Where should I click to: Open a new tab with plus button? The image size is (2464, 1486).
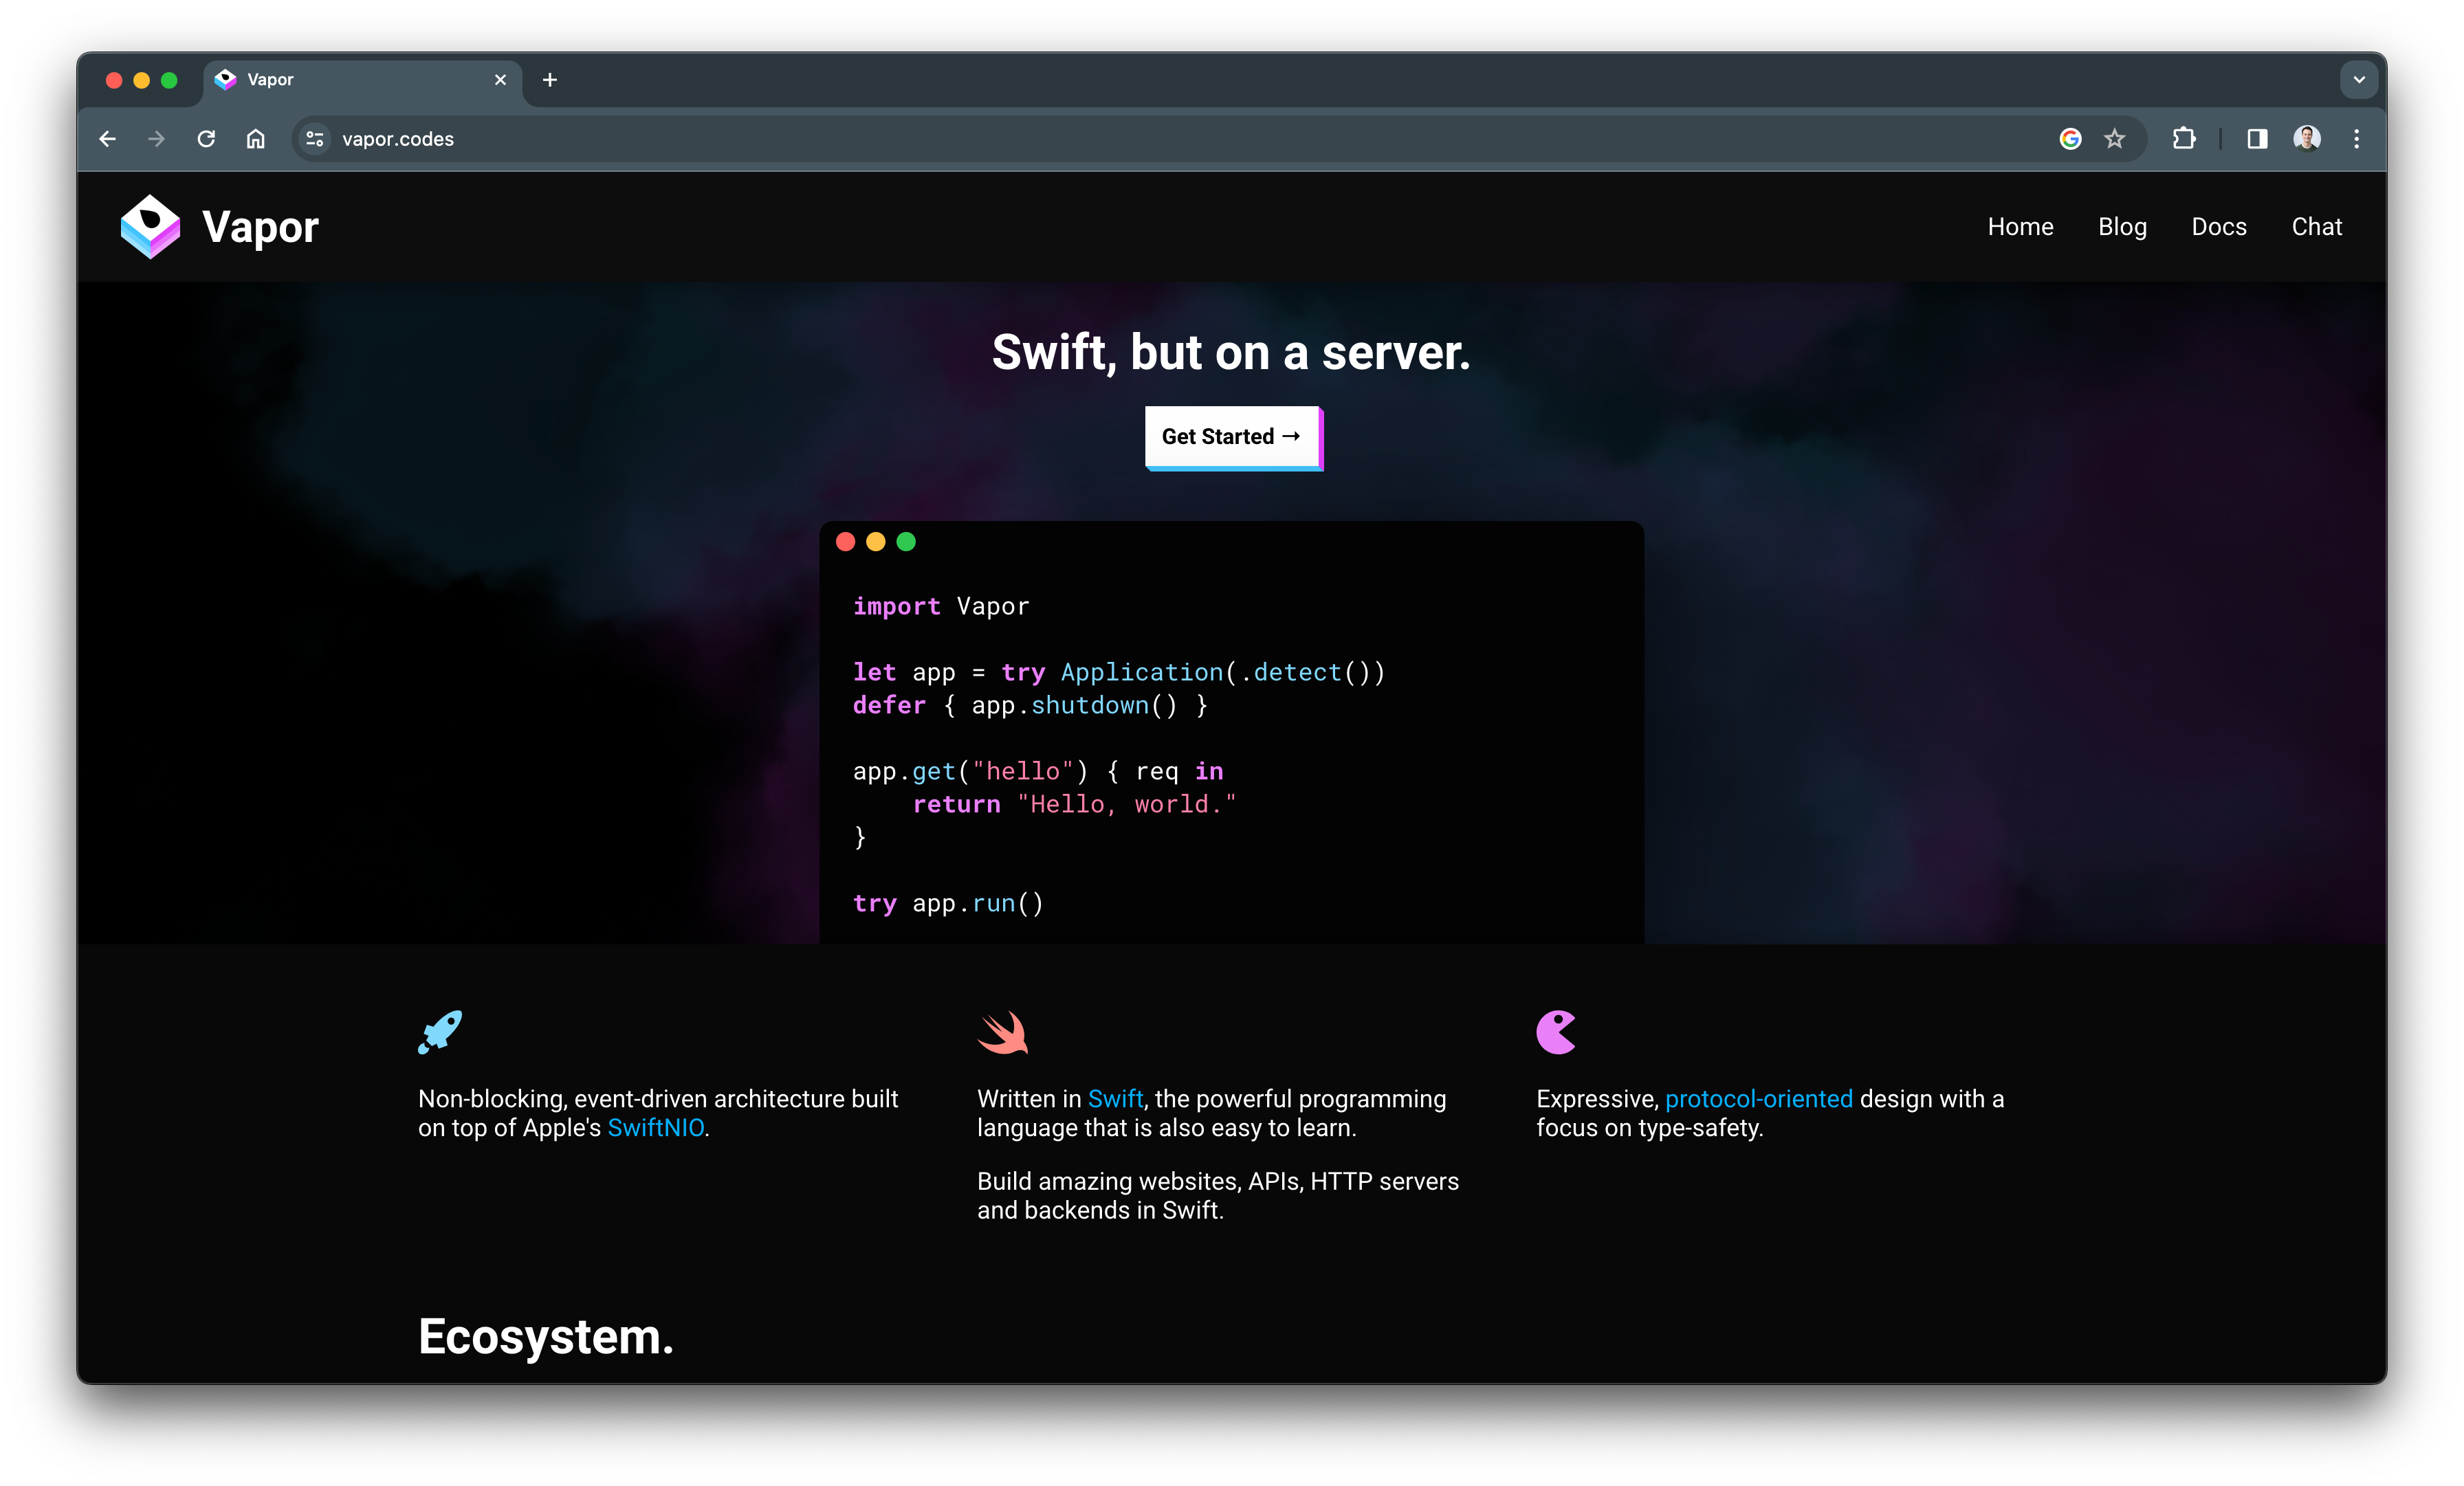(550, 80)
